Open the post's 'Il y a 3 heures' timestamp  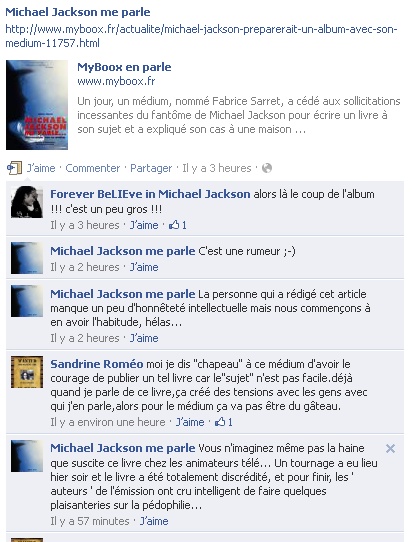[217, 168]
